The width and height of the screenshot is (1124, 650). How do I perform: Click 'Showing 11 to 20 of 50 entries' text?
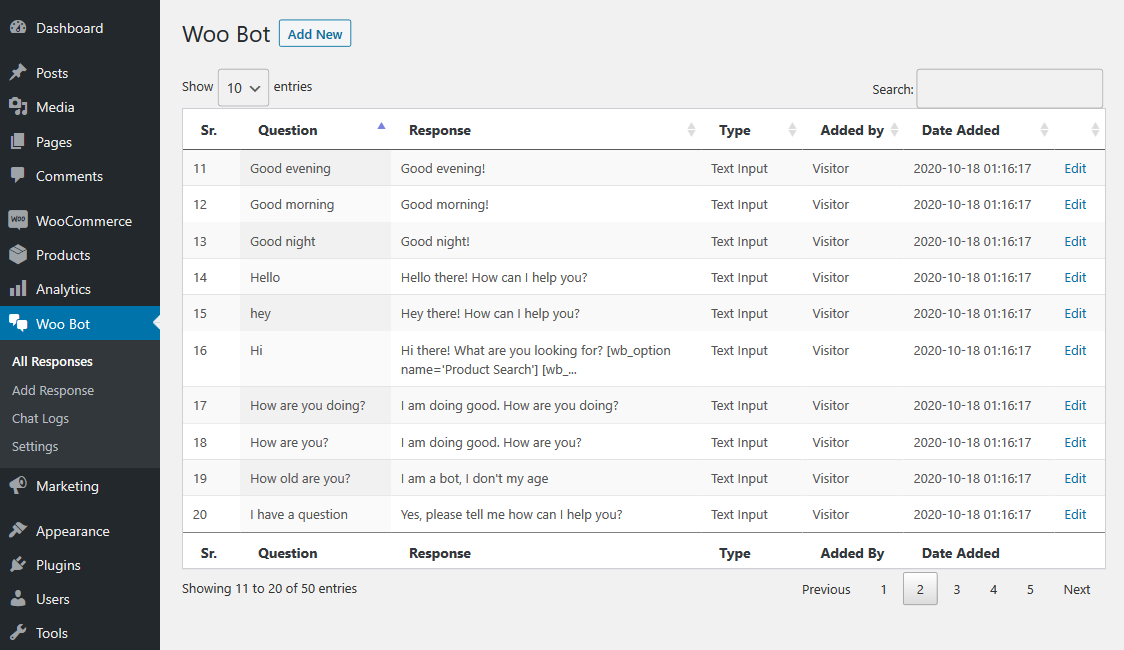[270, 588]
